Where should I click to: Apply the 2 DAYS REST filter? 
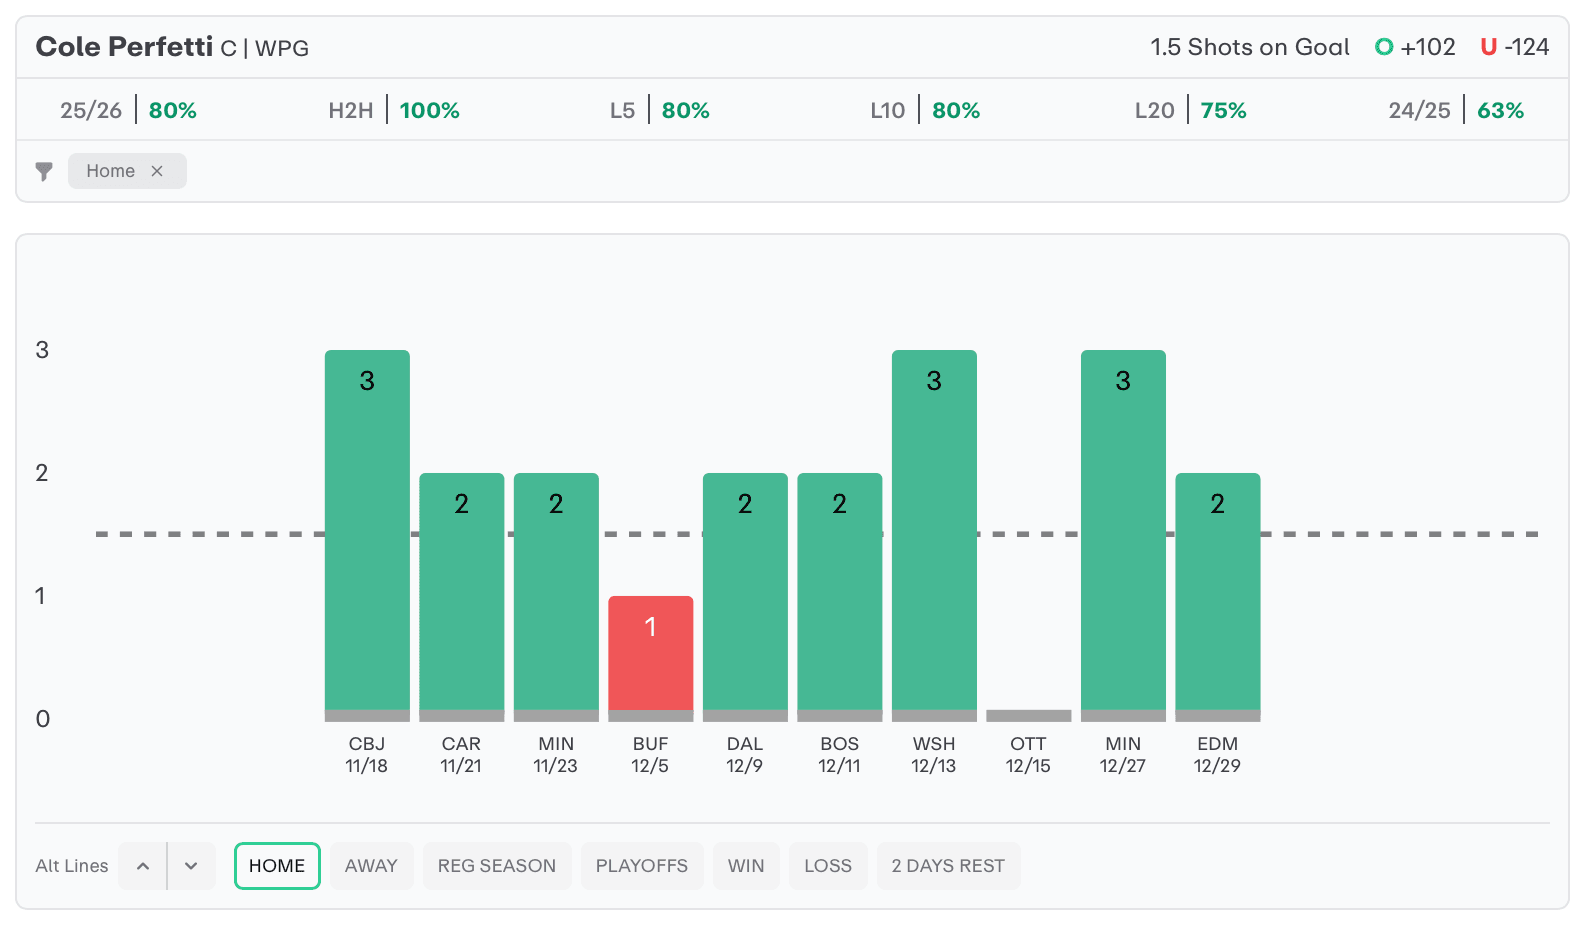click(x=948, y=866)
